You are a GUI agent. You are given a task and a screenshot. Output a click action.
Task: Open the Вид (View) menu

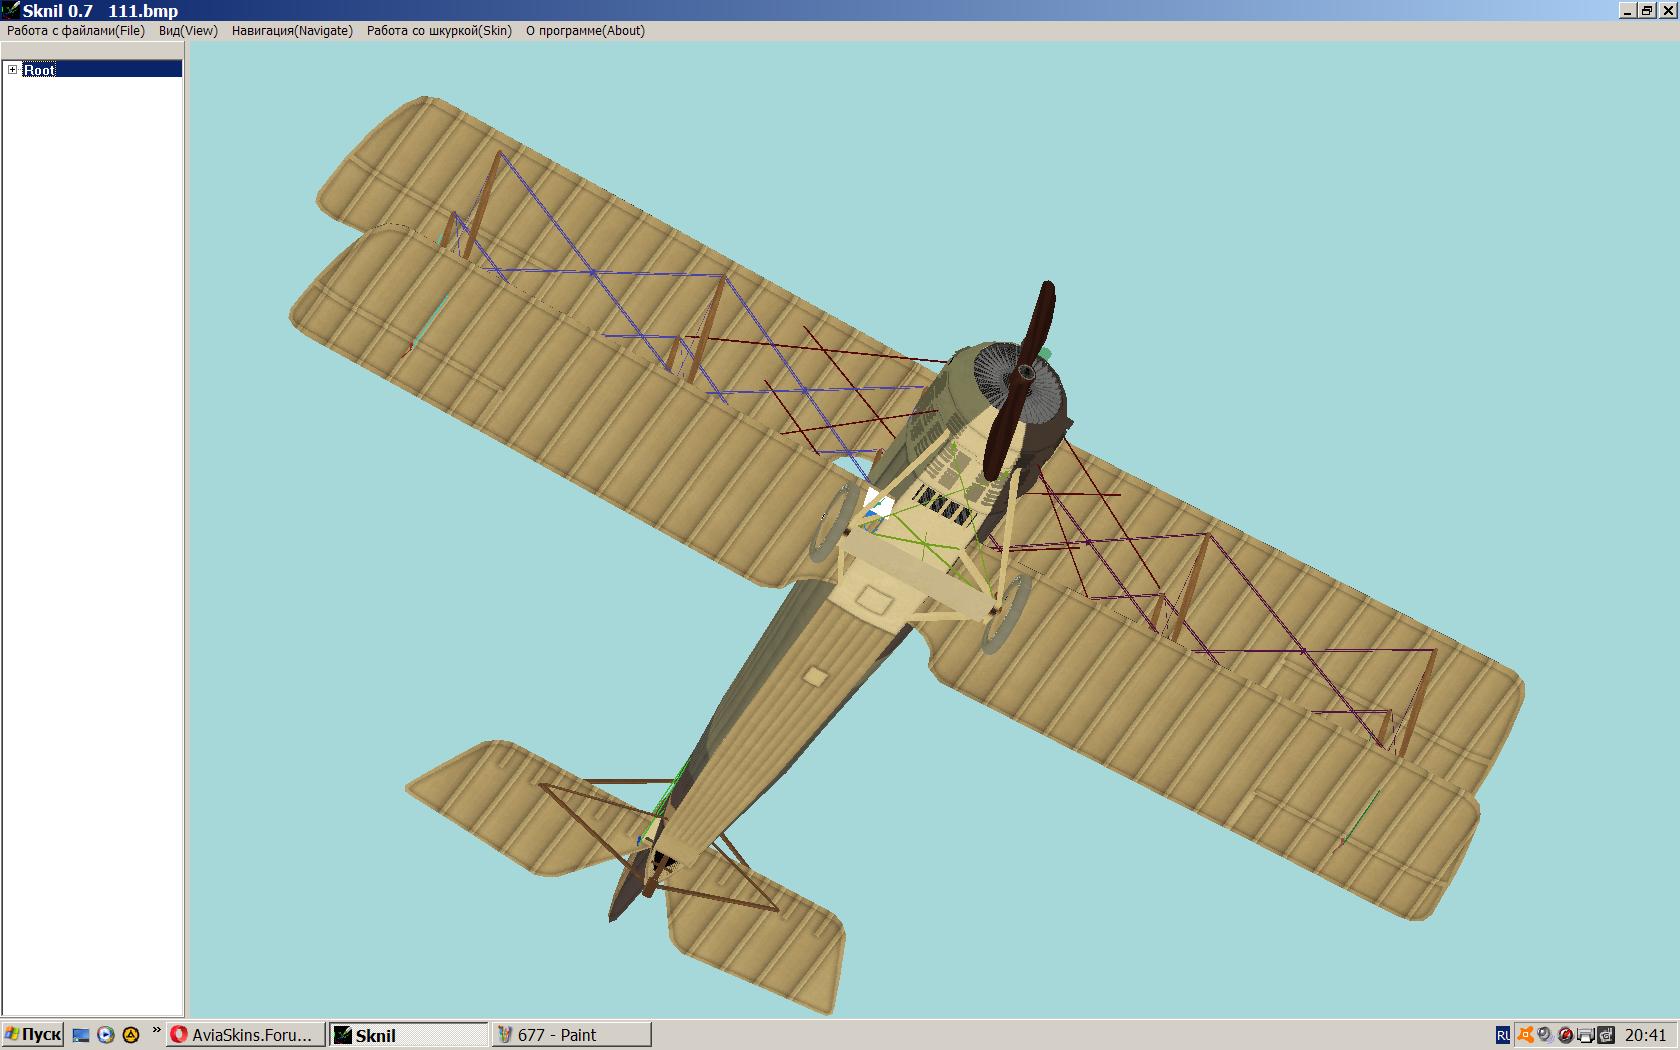(x=188, y=31)
